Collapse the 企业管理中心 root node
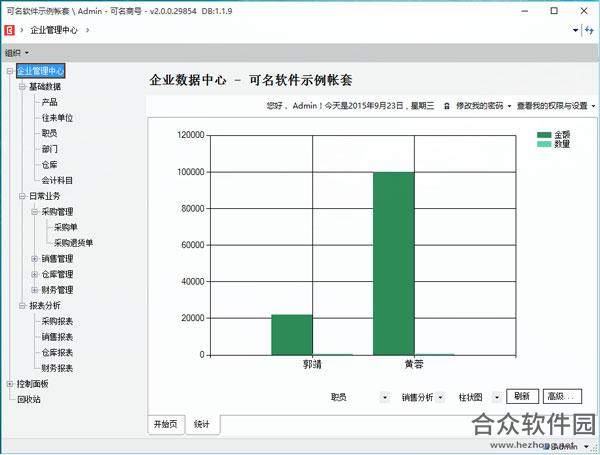This screenshot has width=600, height=455. click(10, 71)
